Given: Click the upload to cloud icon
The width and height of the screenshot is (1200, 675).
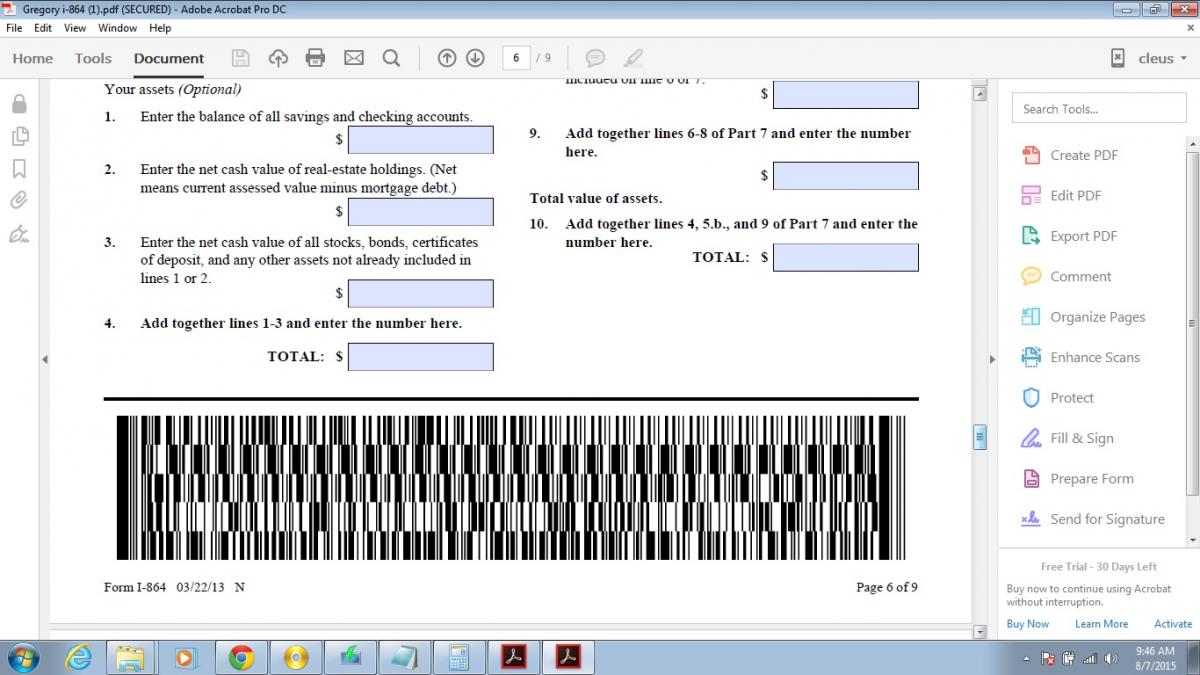Looking at the screenshot, I should point(278,58).
